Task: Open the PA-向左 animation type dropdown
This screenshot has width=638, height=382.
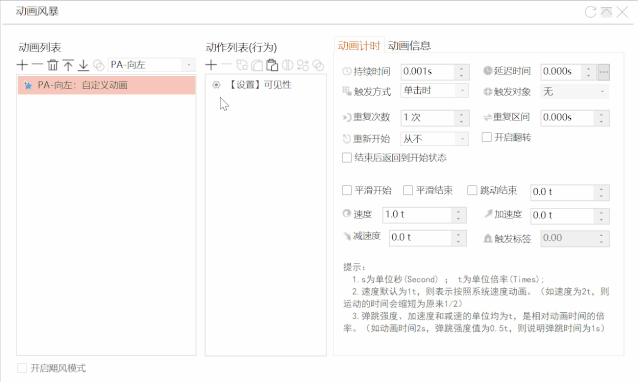Action: [x=151, y=65]
